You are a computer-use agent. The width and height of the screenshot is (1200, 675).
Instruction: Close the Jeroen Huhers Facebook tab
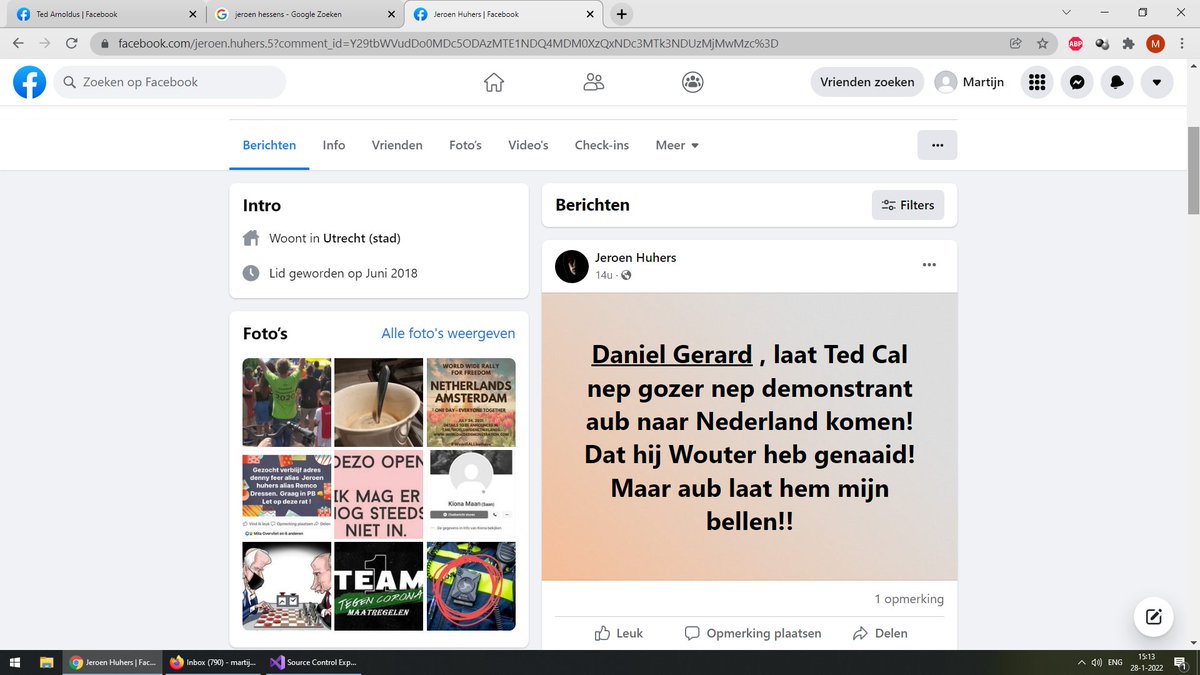click(x=590, y=14)
